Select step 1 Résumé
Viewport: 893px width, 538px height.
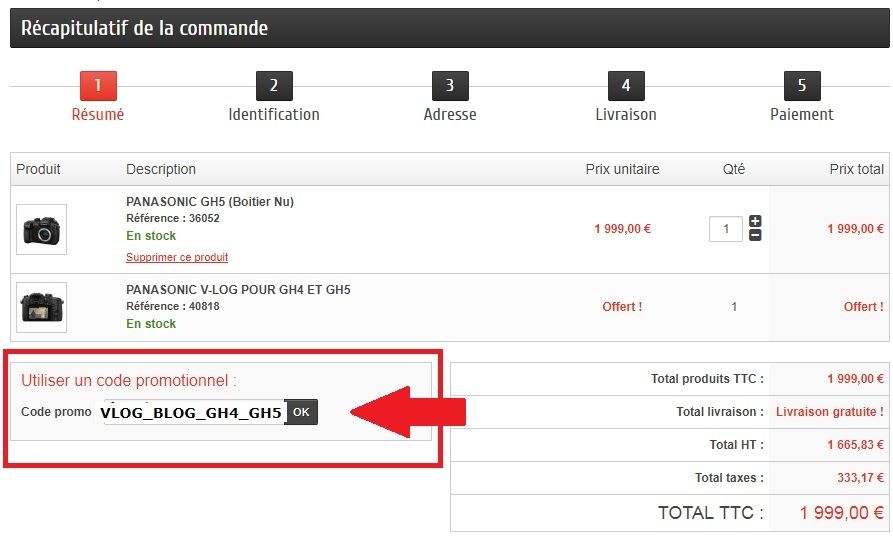click(98, 96)
